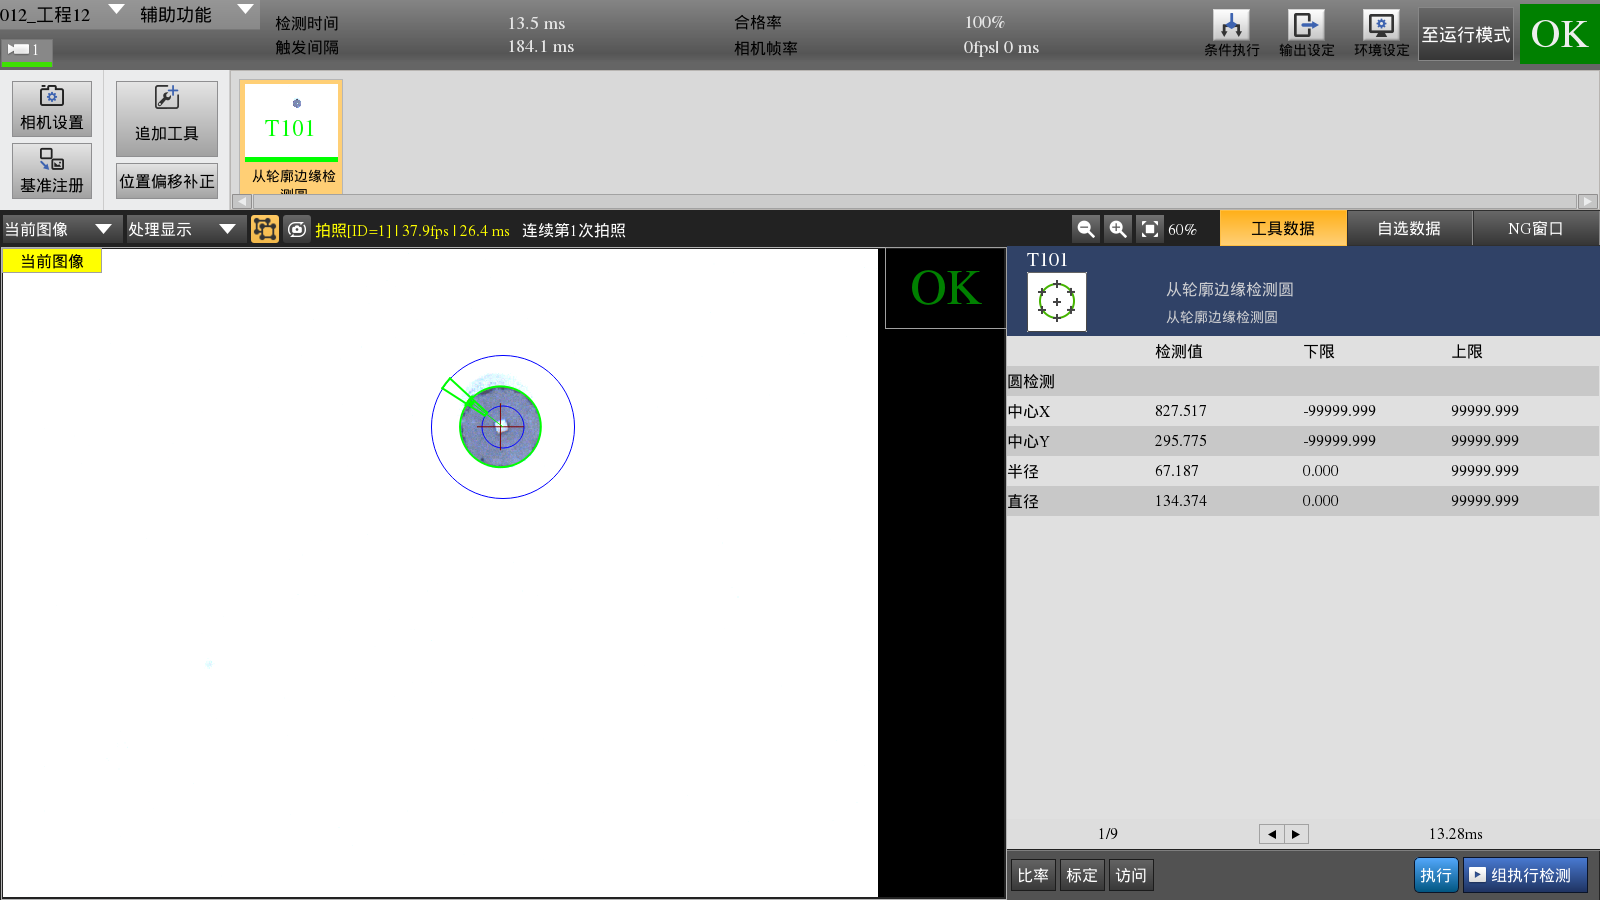Fit image to window
This screenshot has height=900, width=1600.
pyautogui.click(x=1150, y=229)
